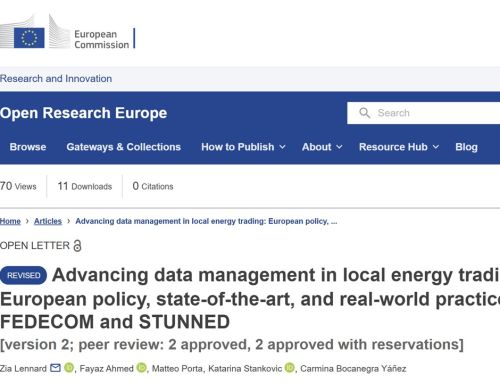Viewport: 500px width, 383px height.
Task: Click author name Katarina Stankovic
Action: tap(245, 369)
